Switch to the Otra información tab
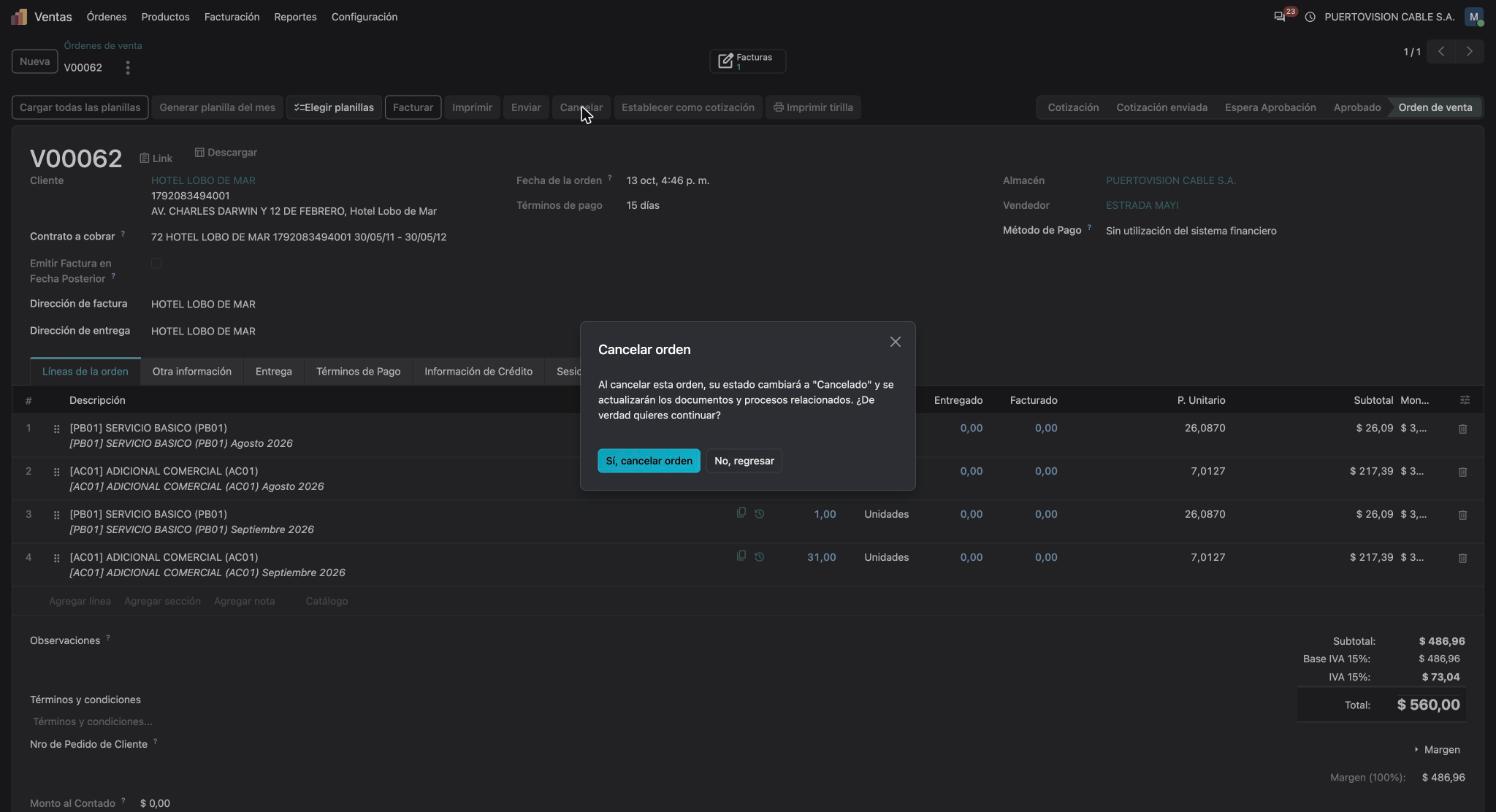The image size is (1496, 812). coord(192,372)
